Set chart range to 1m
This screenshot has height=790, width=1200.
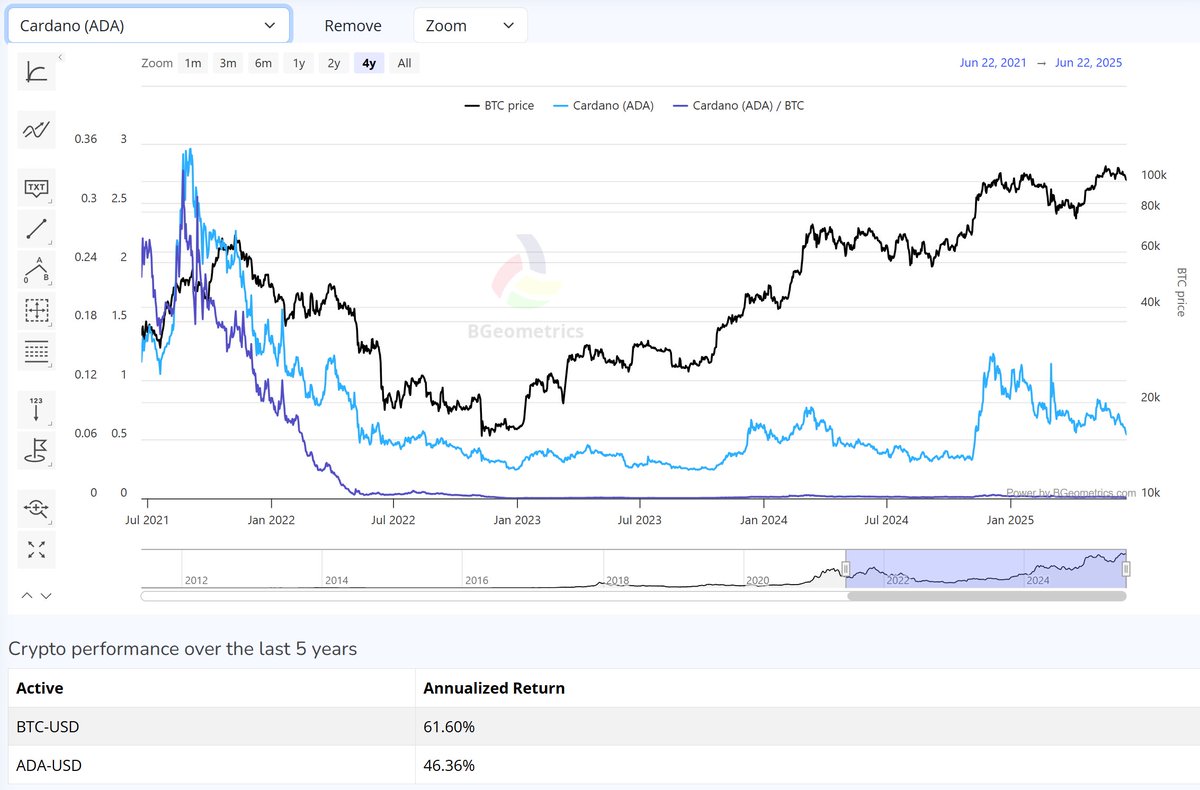(193, 63)
